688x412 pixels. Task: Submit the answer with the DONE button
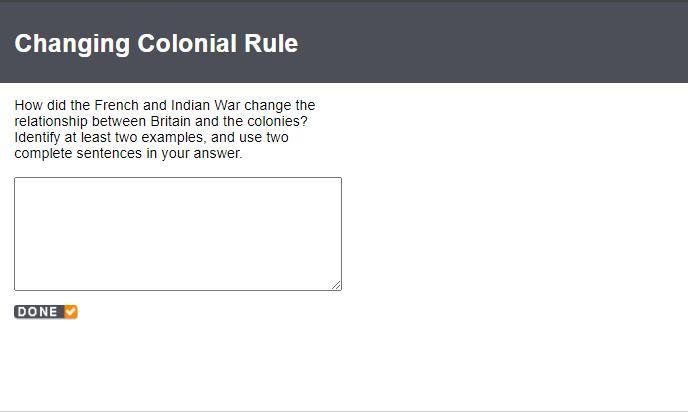46,312
